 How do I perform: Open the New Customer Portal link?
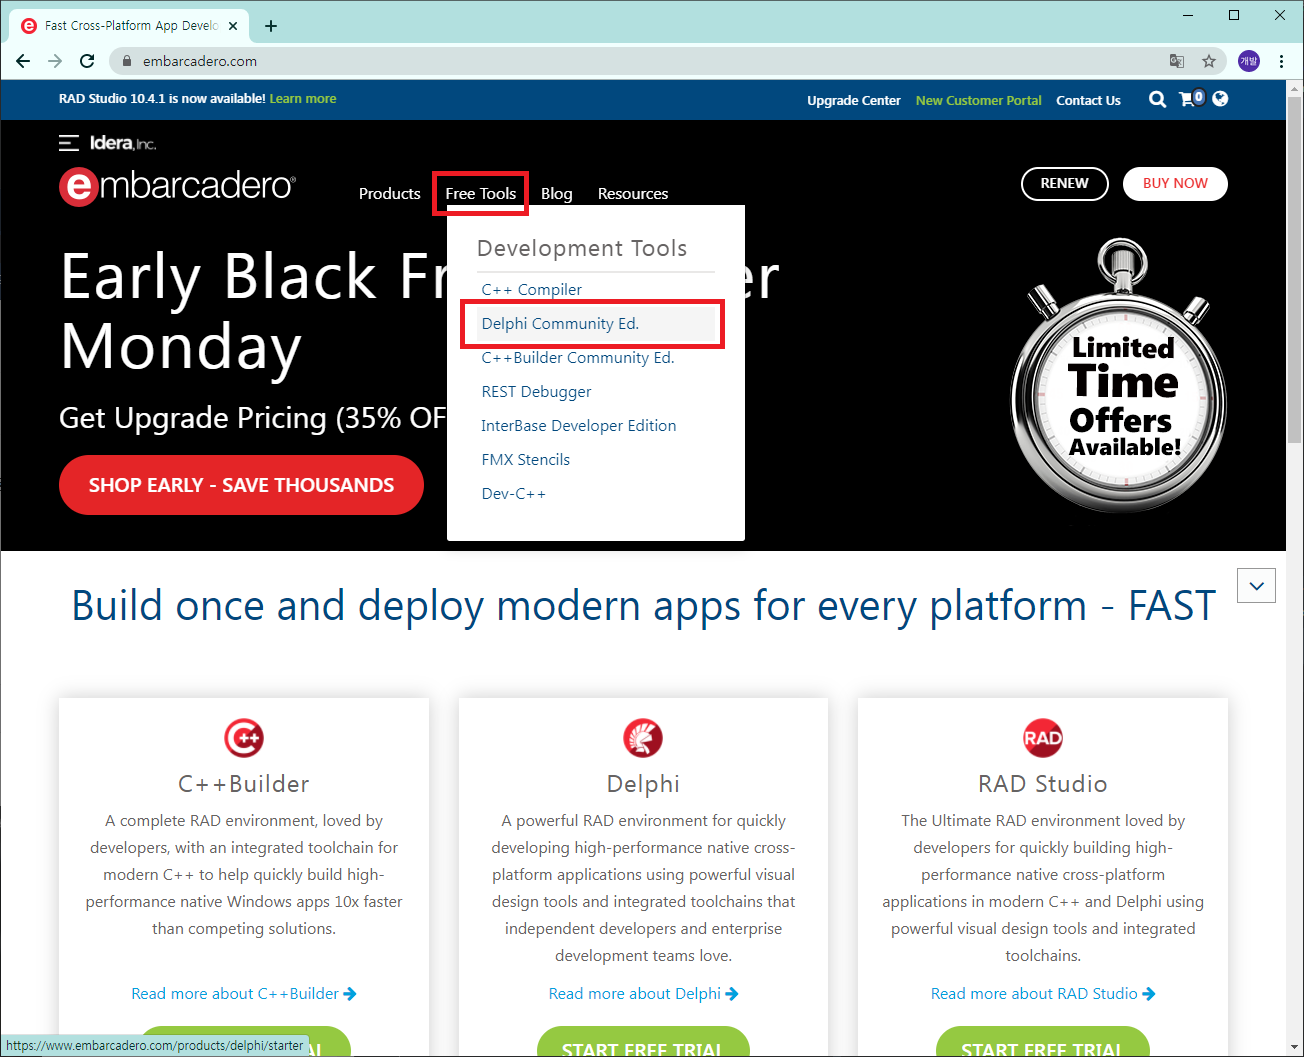pyautogui.click(x=979, y=101)
